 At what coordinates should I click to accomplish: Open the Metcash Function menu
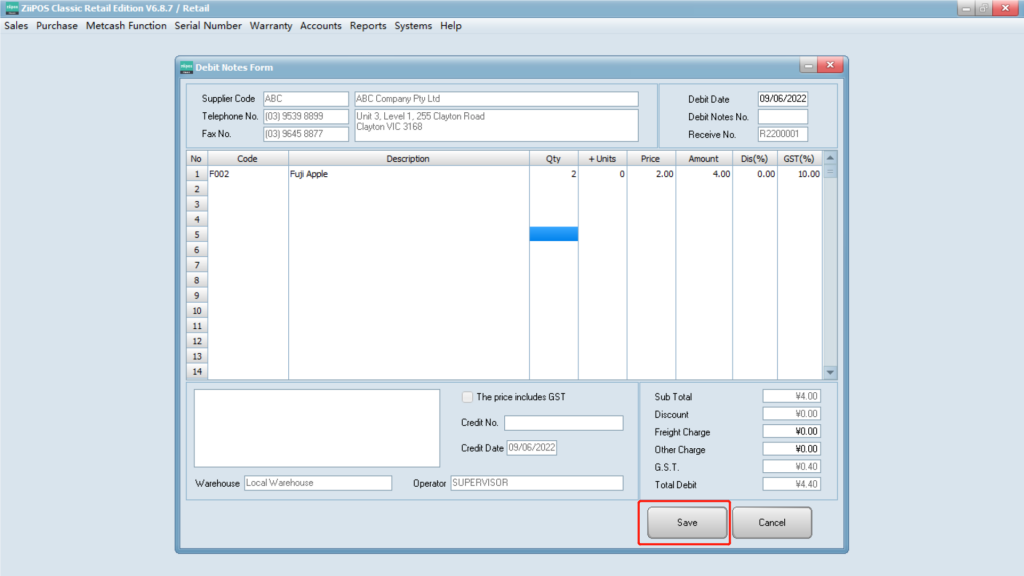[126, 26]
